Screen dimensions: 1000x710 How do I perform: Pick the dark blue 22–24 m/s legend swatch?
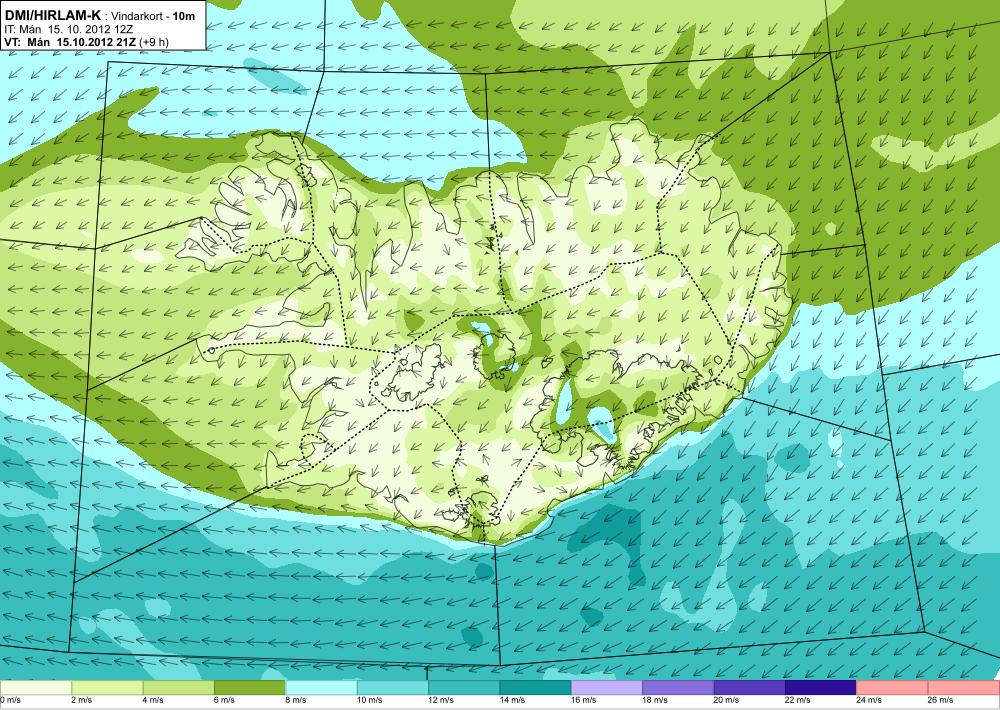[821, 688]
